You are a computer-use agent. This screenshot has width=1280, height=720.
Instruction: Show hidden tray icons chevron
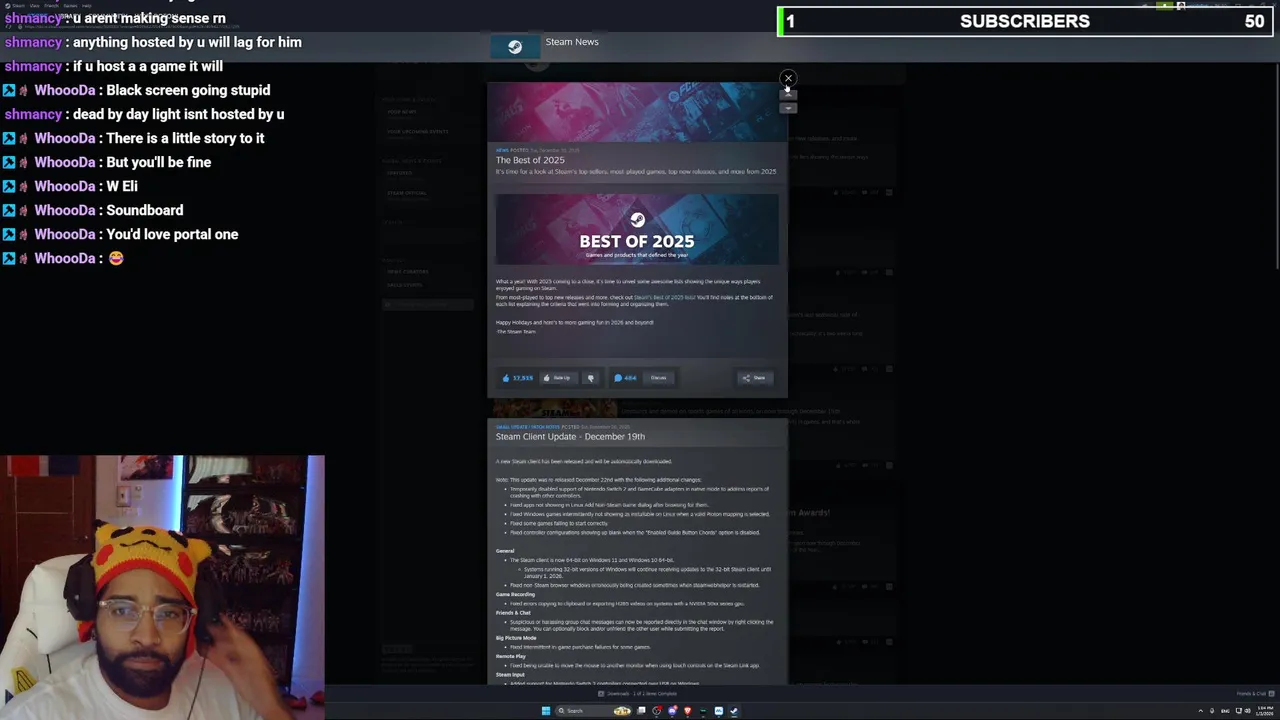click(x=1200, y=711)
